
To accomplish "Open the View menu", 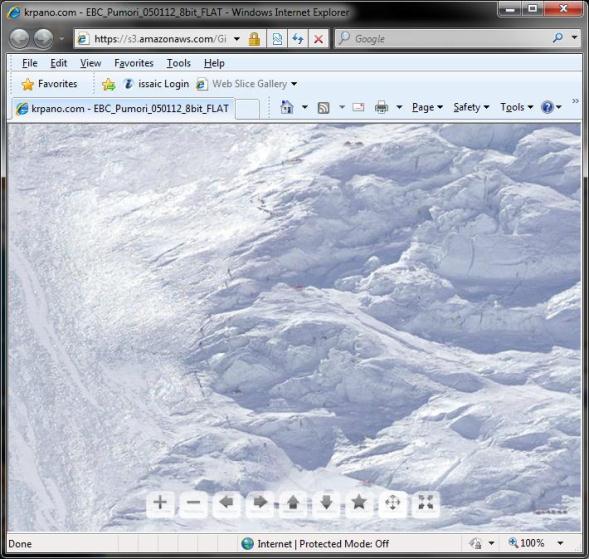I will click(91, 63).
